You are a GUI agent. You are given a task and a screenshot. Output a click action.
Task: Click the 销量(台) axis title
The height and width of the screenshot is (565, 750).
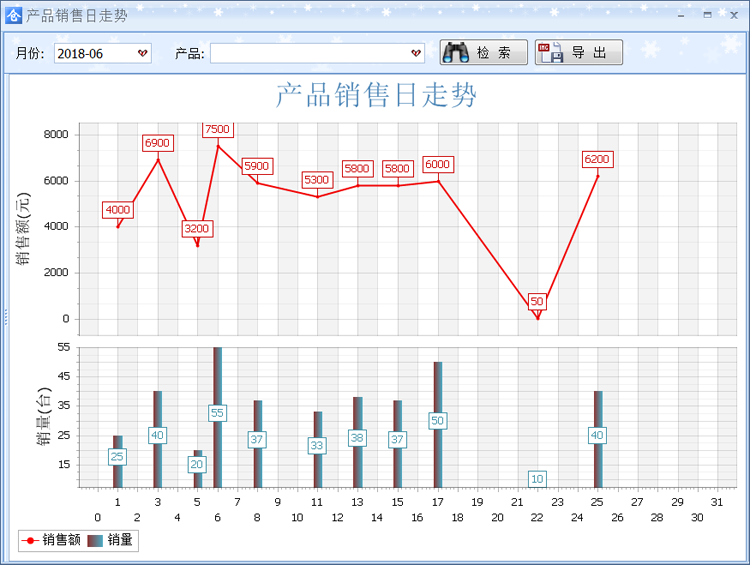pyautogui.click(x=44, y=416)
